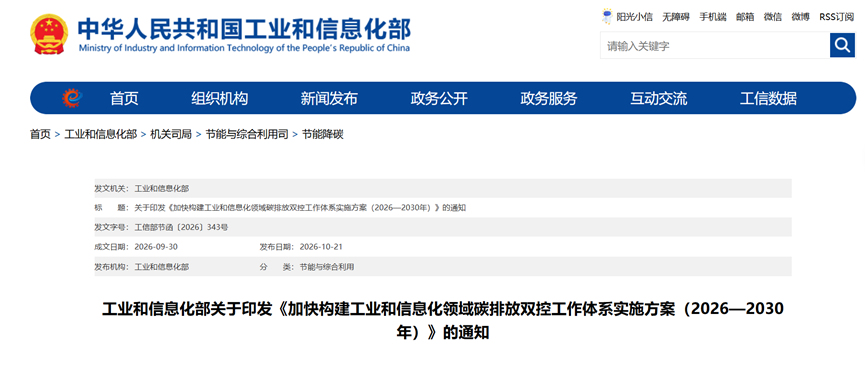
Task: Open the 手机端 mobile link
Action: [x=713, y=17]
